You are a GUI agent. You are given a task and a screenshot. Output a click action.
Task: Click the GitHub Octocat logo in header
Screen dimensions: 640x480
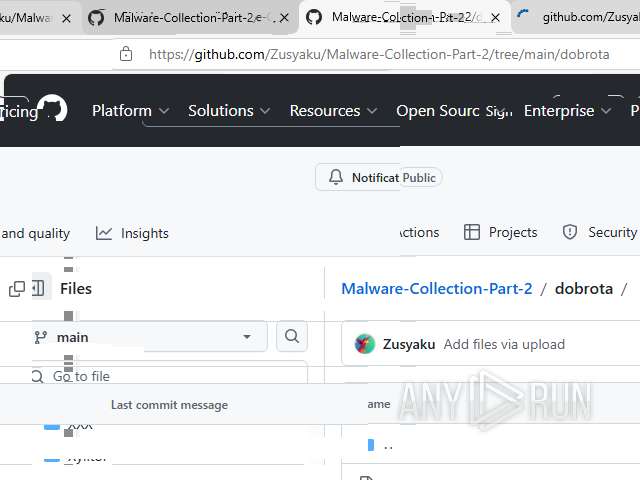(52, 109)
